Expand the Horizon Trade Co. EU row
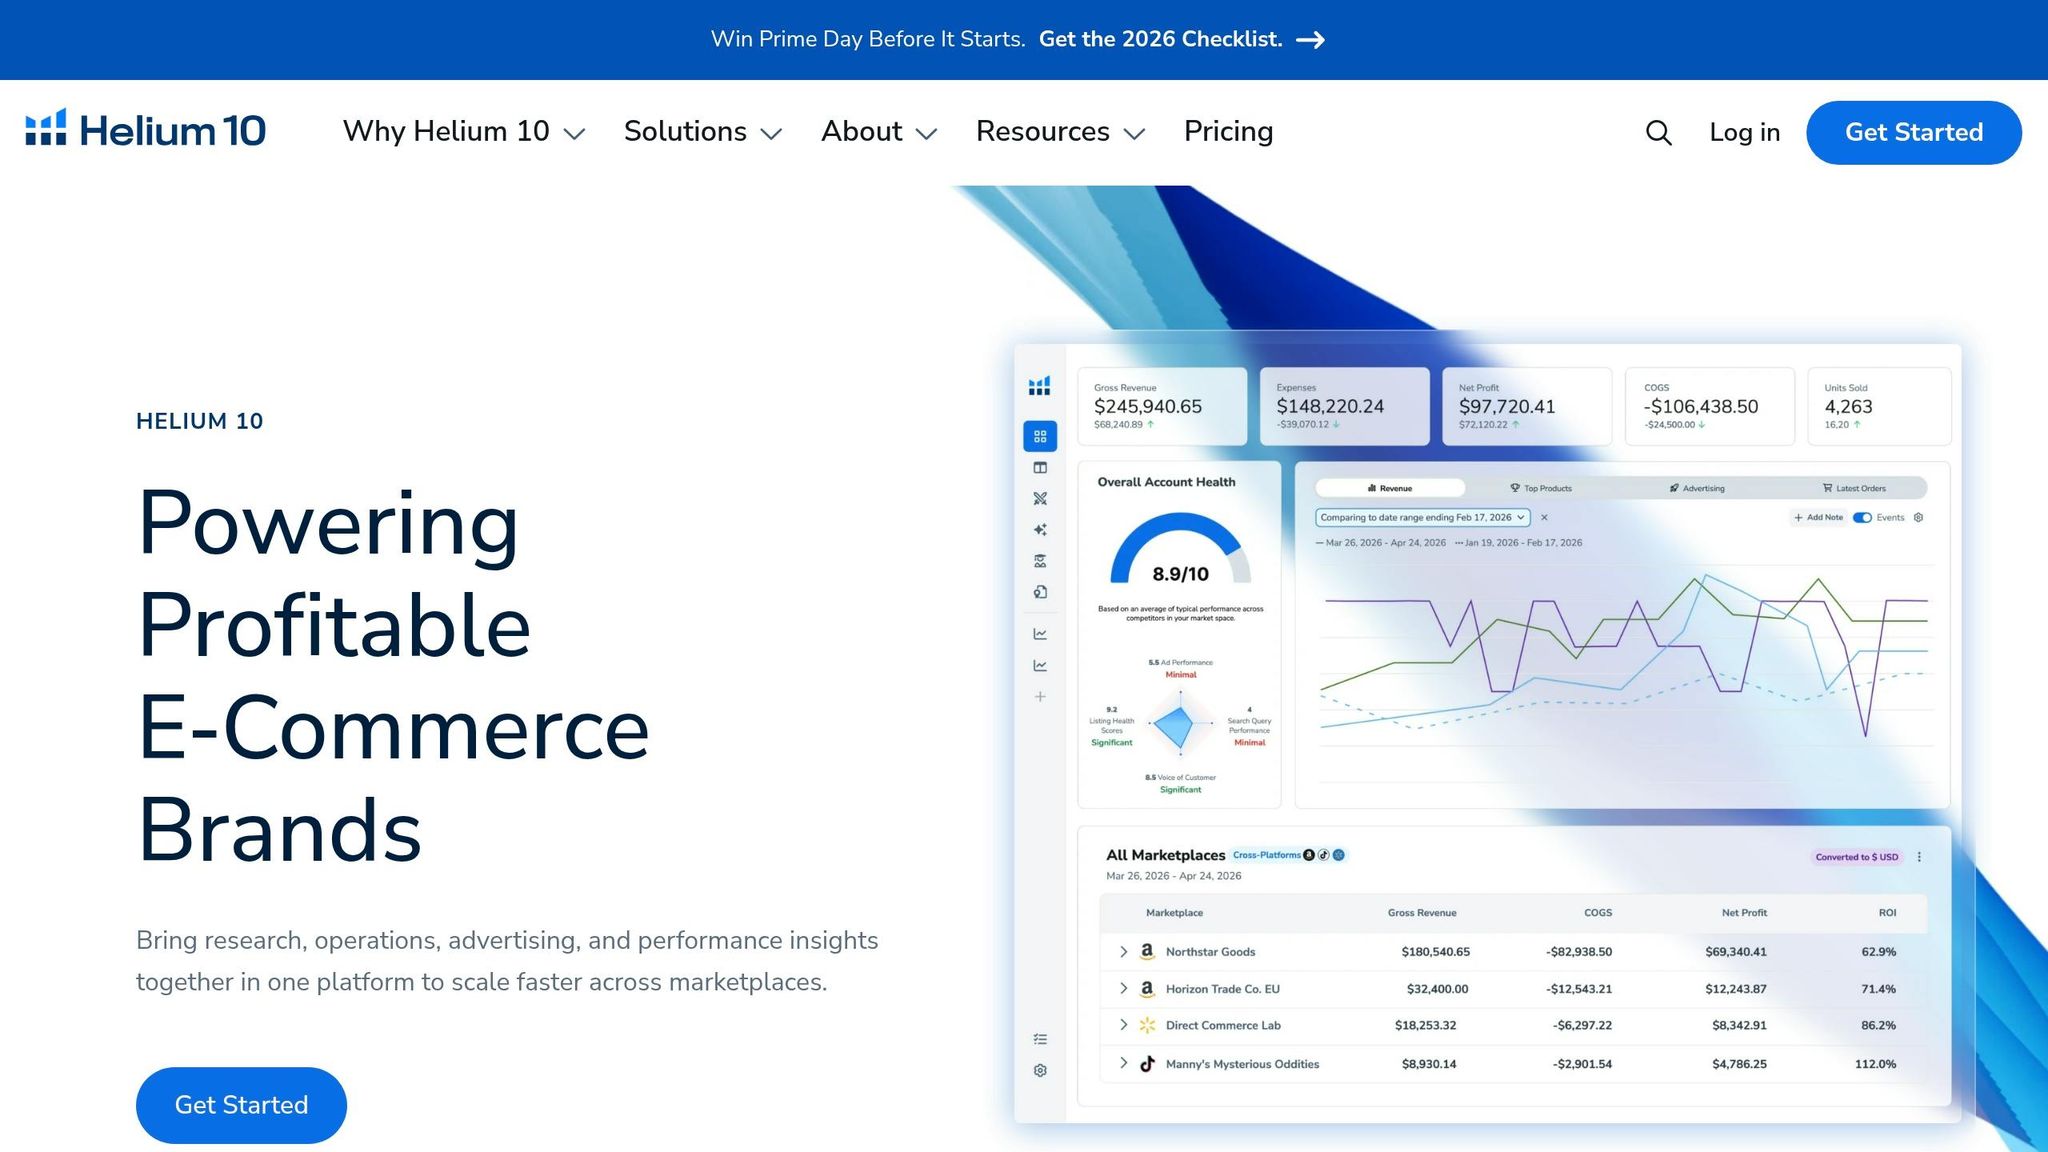 pyautogui.click(x=1123, y=988)
